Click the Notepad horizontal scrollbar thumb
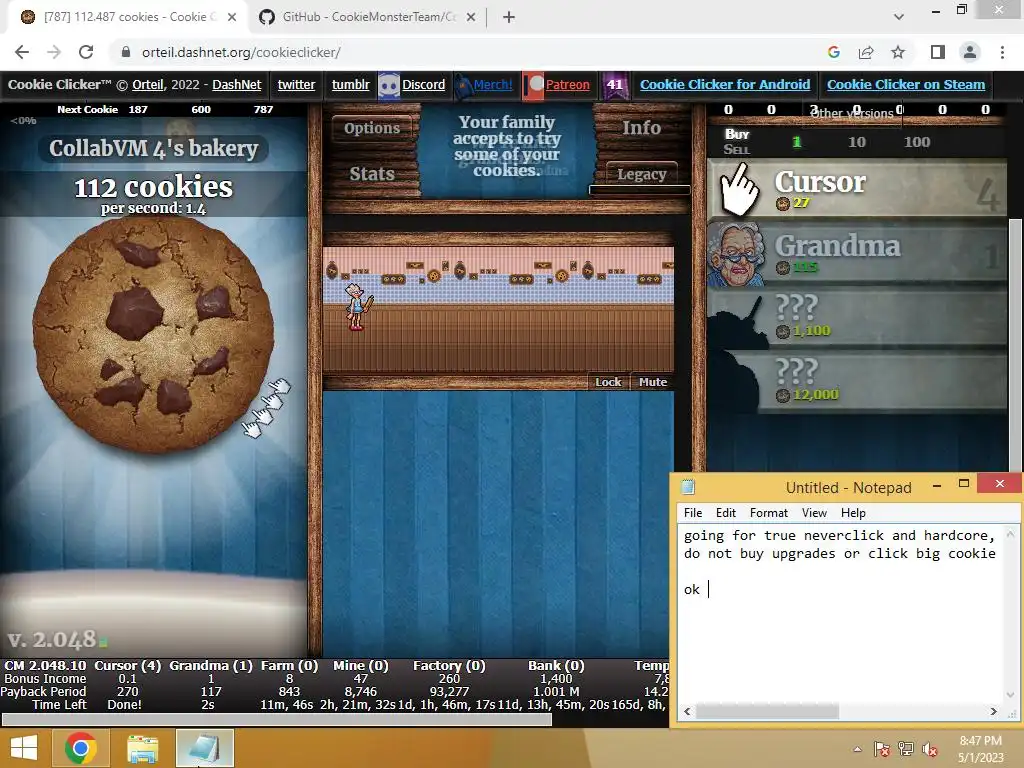 pos(767,711)
